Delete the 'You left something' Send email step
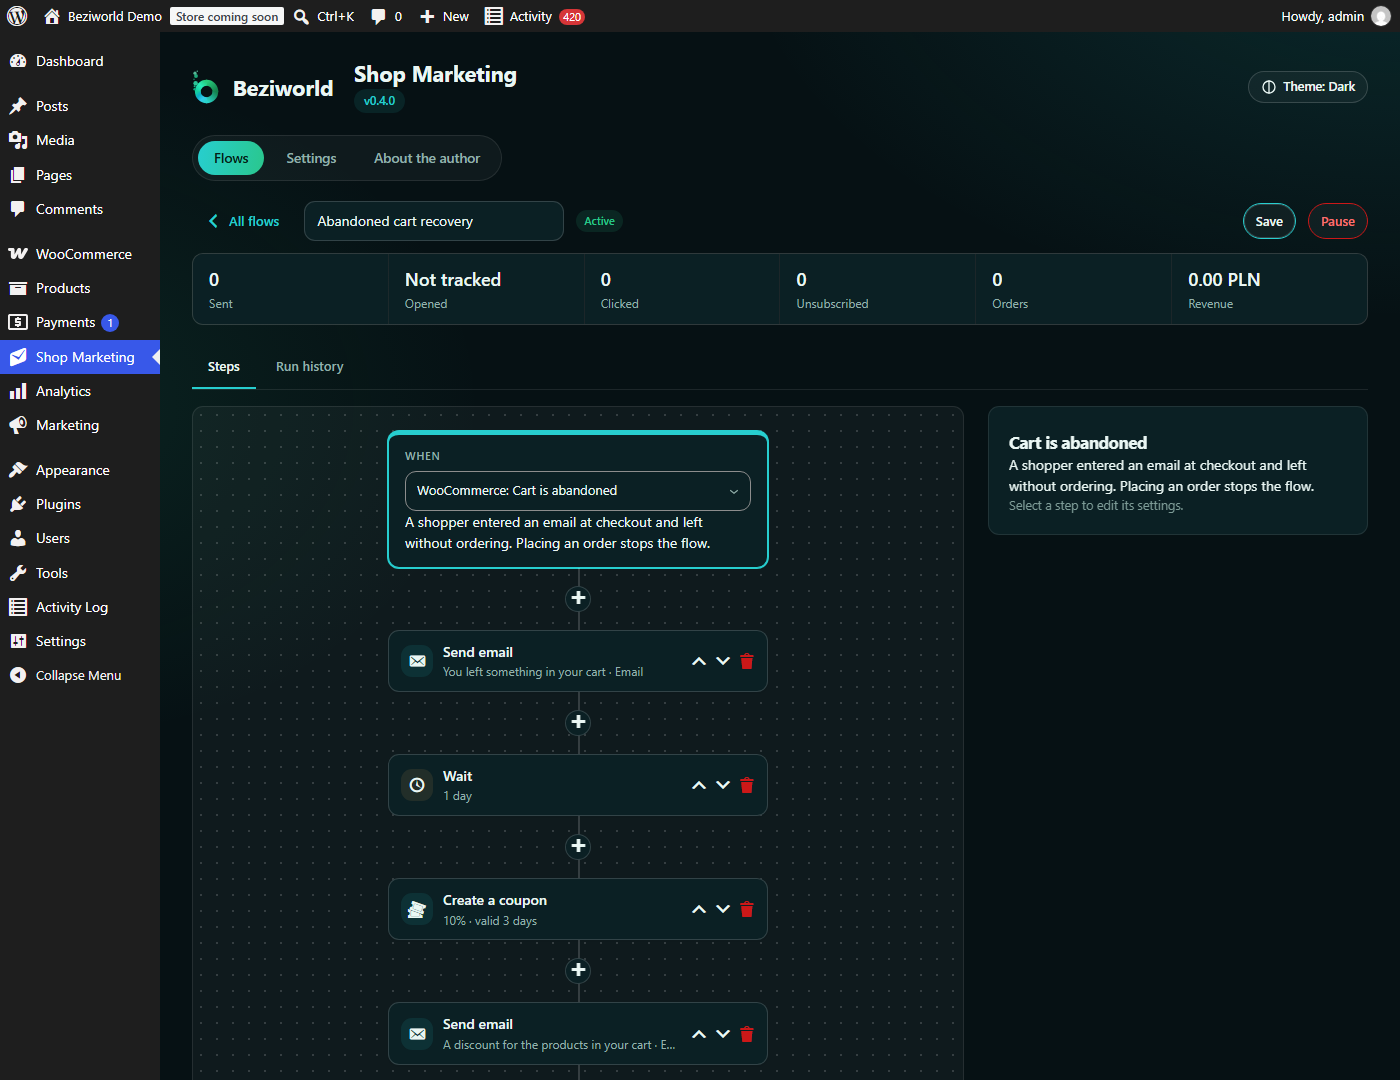Image resolution: width=1400 pixels, height=1080 pixels. coord(747,661)
